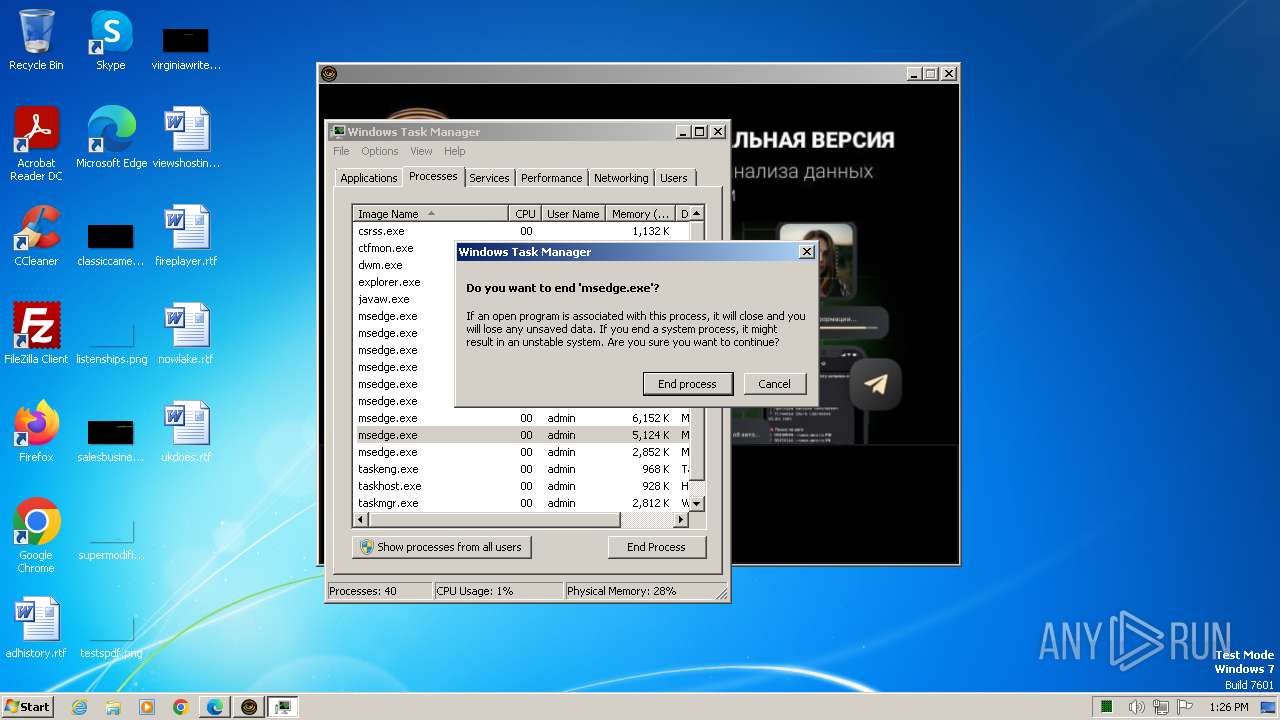Click the process list scroll-down arrow
This screenshot has width=1280, height=720.
697,504
